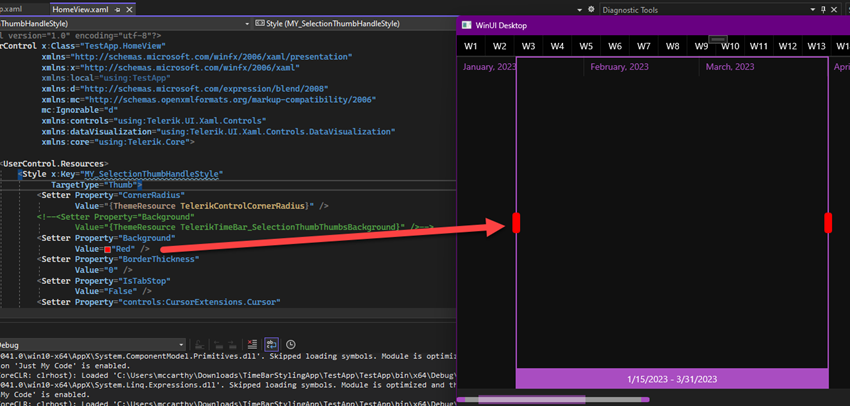Click the W5 week header
The width and height of the screenshot is (850, 406).
[x=586, y=46]
